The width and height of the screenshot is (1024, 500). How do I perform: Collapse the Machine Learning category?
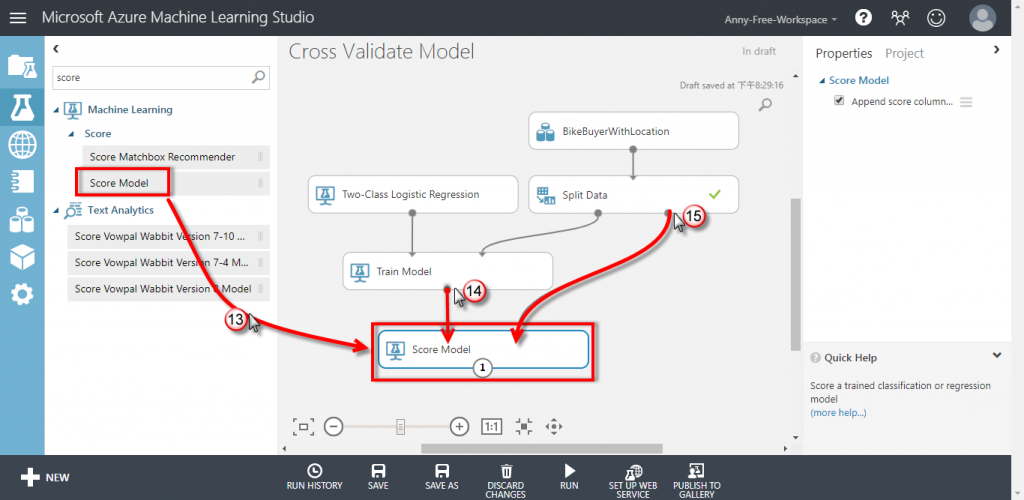[57, 110]
